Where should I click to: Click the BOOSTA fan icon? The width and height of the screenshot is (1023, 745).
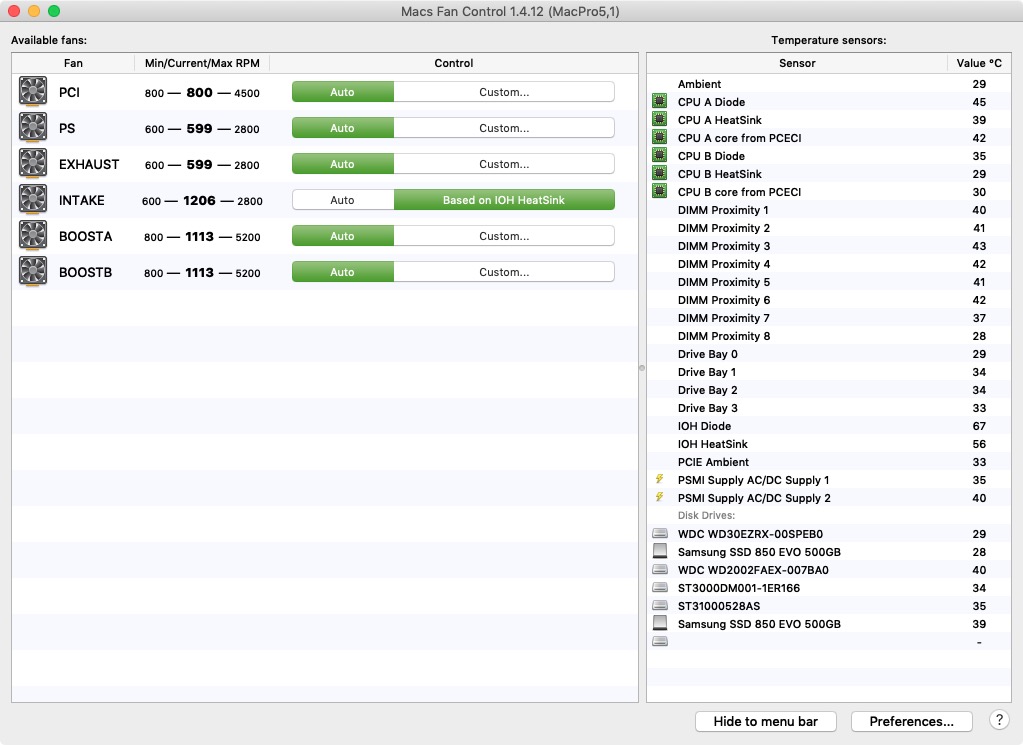tap(33, 236)
